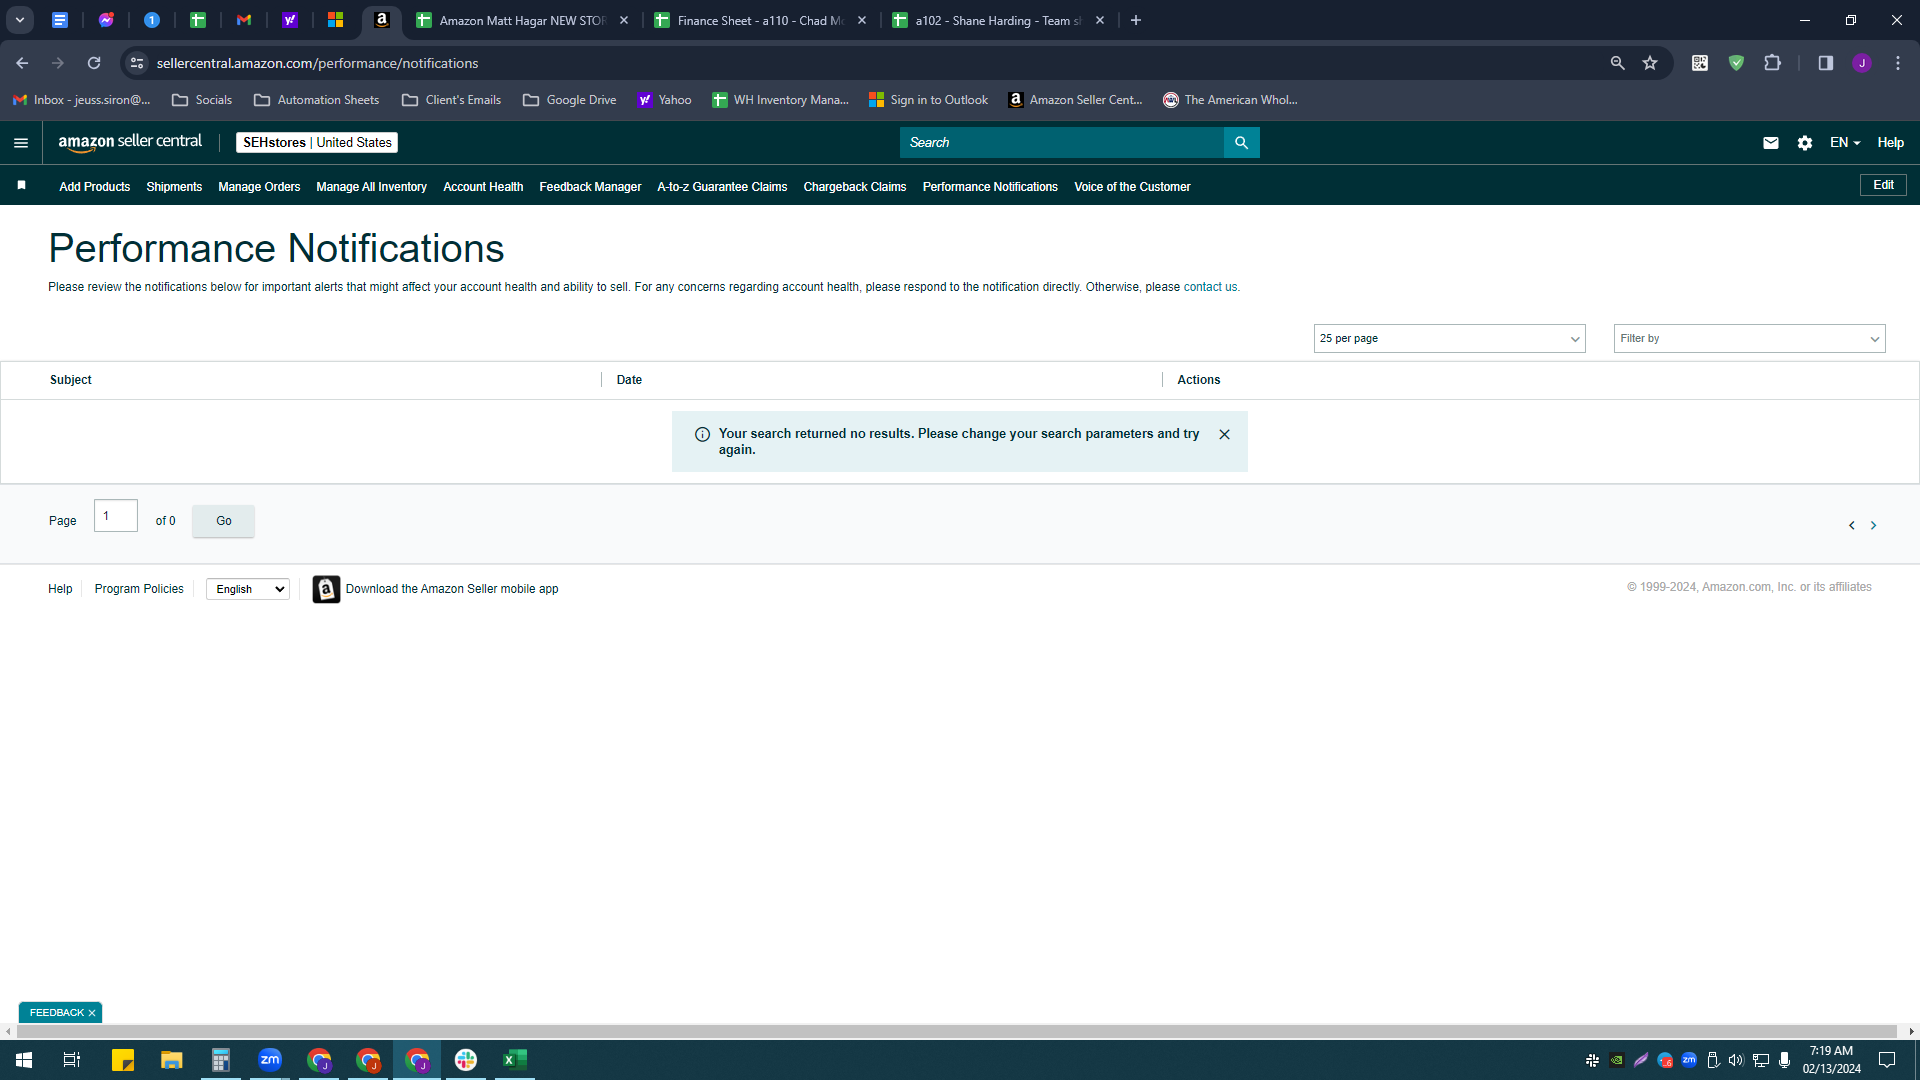Open Google Drive bookmark folder

click(x=569, y=100)
